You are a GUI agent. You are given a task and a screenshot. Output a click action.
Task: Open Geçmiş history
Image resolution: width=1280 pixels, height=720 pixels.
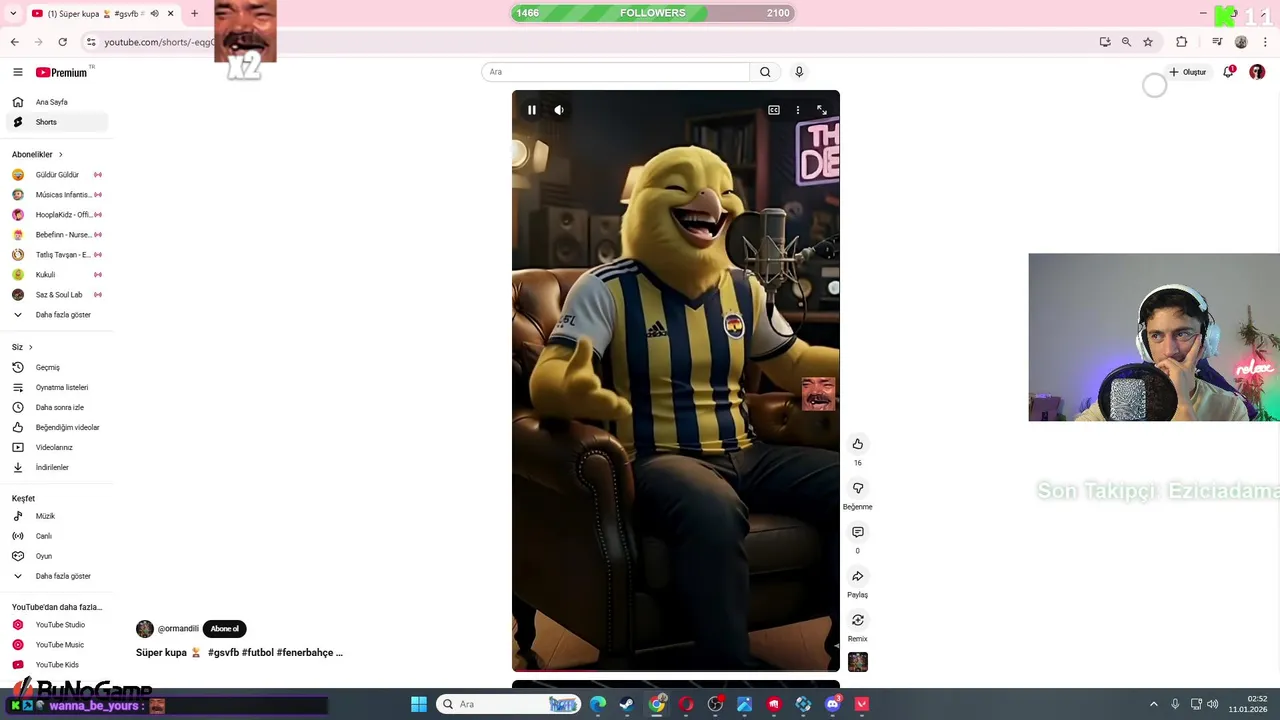point(57,367)
